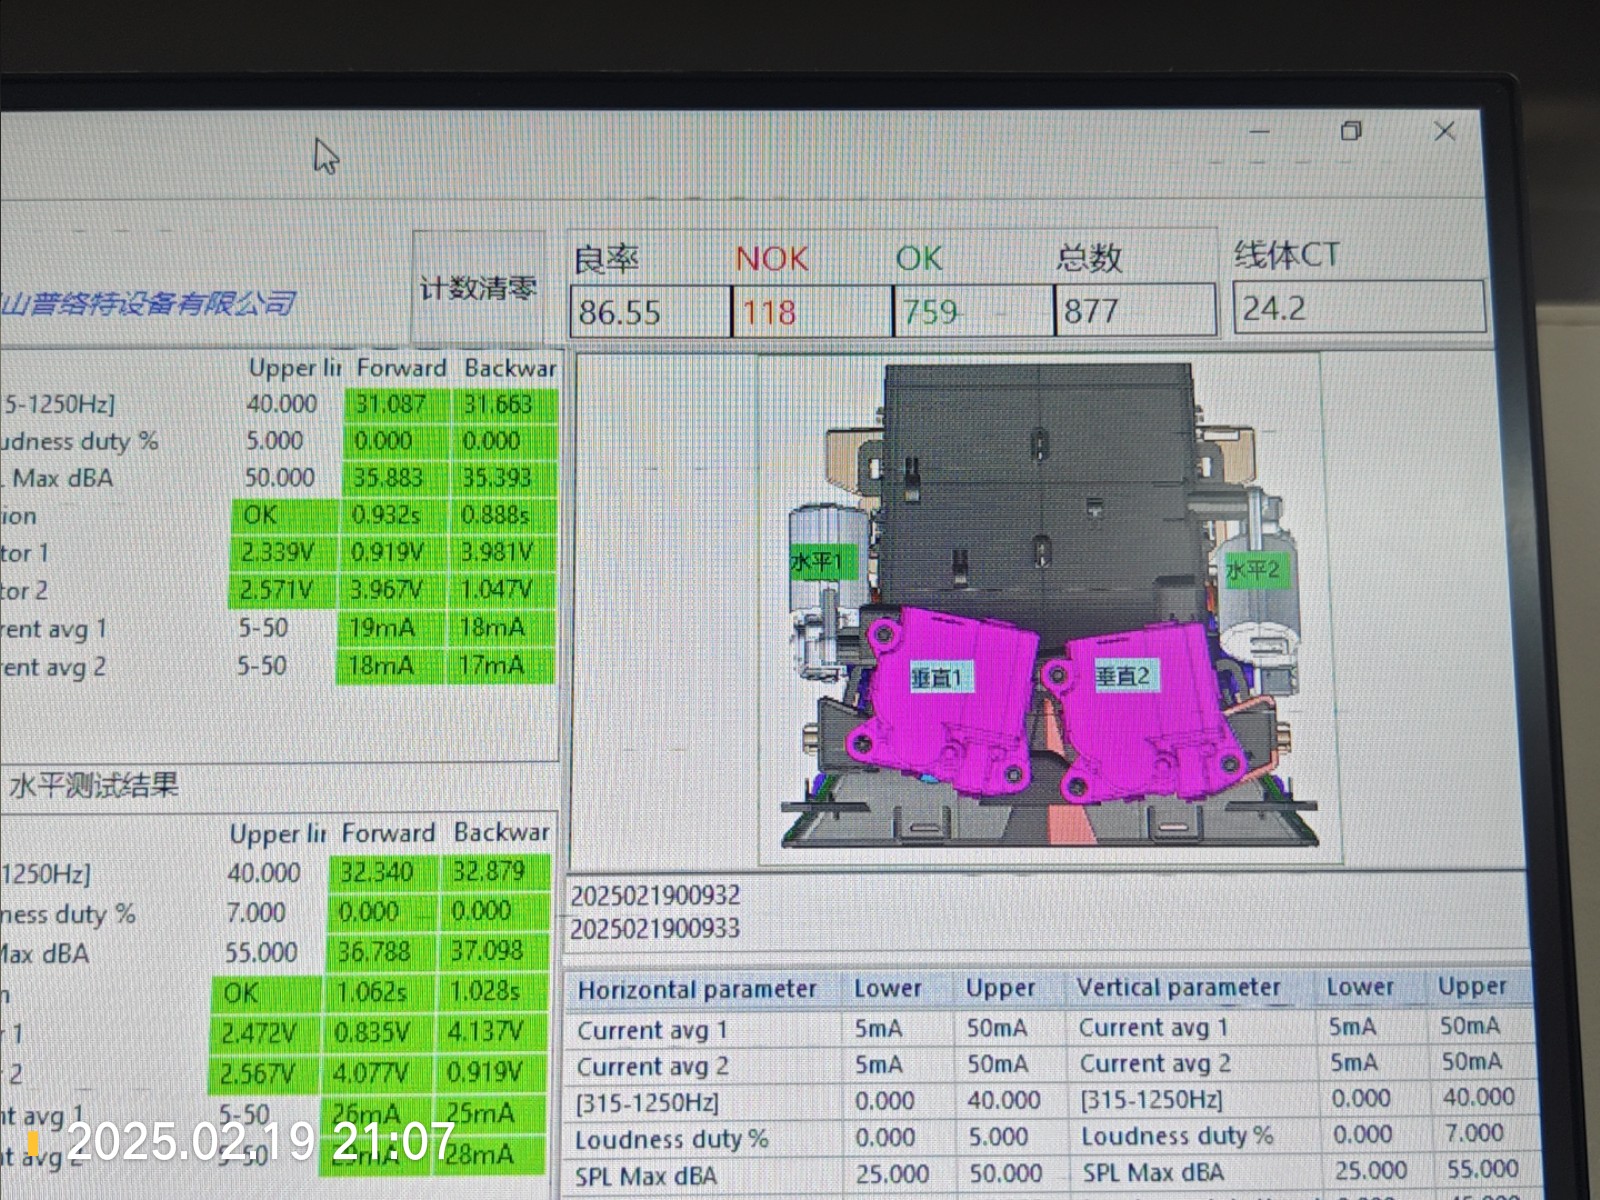Click the 水平1 motor label on diagram
Image resolution: width=1600 pixels, height=1200 pixels.
817,562
